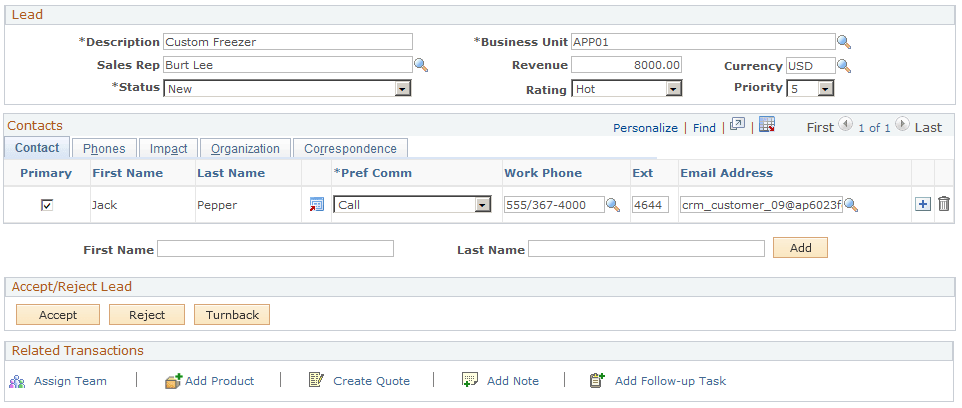
Task: Switch to the Impact tab
Action: 168,148
